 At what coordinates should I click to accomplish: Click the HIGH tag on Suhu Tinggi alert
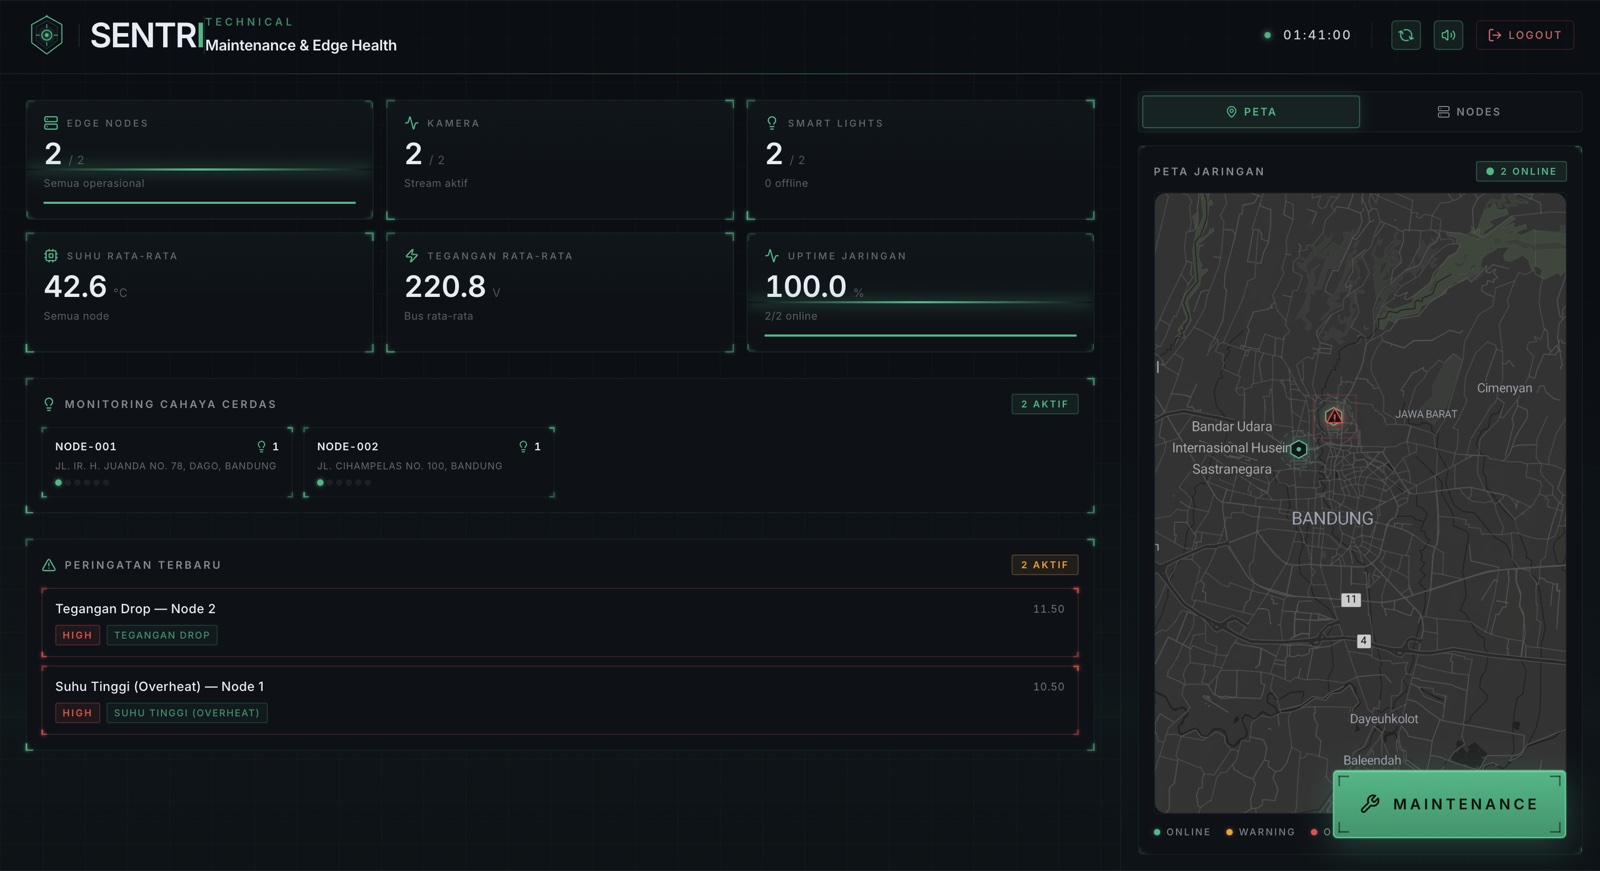click(x=77, y=713)
